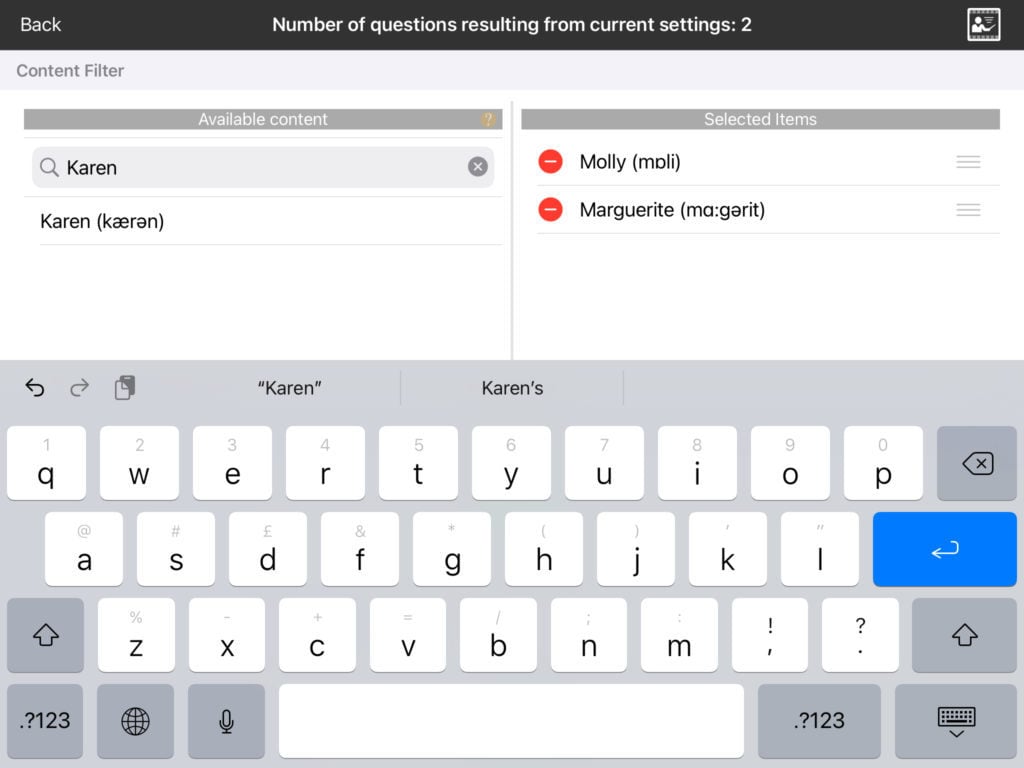The image size is (1024, 768).
Task: Tap the left shift key
Action: [46, 635]
